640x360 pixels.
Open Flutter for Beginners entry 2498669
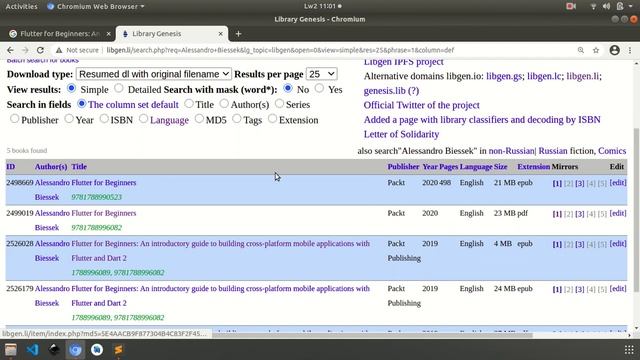coord(104,182)
